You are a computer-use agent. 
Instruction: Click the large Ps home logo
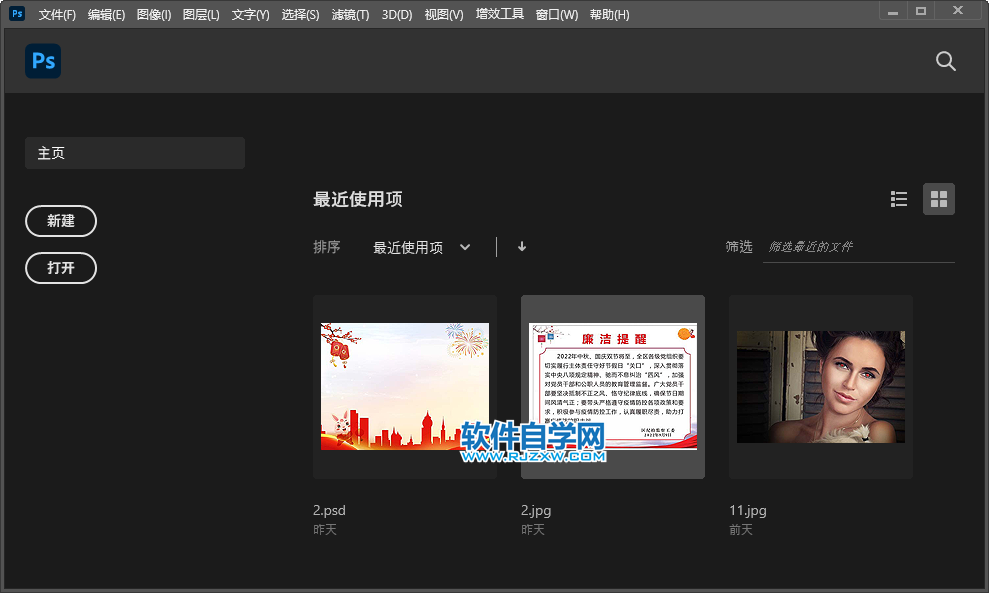click(43, 61)
